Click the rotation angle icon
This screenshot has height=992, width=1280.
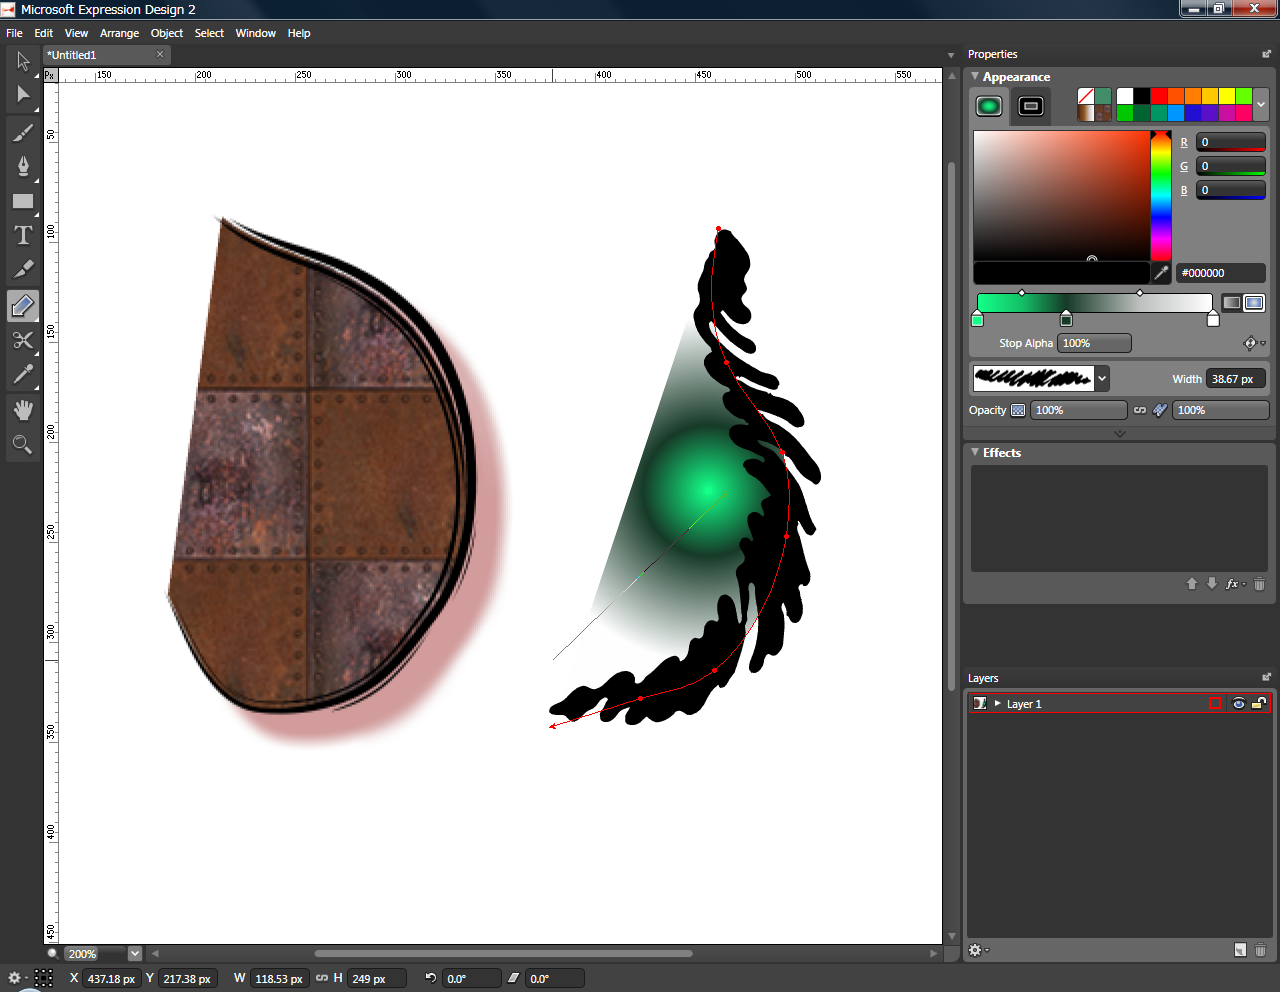point(431,978)
